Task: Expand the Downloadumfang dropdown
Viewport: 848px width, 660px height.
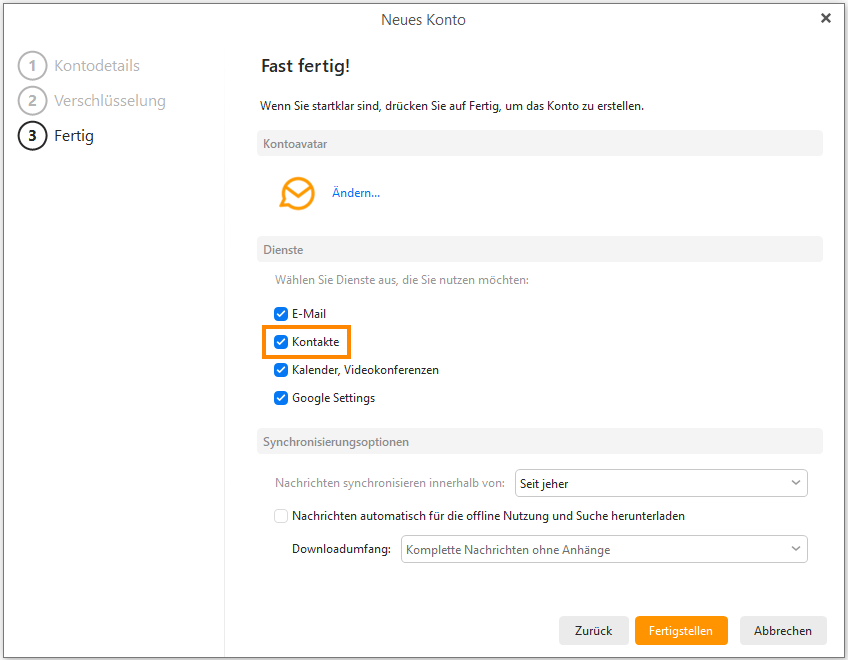Action: [604, 549]
